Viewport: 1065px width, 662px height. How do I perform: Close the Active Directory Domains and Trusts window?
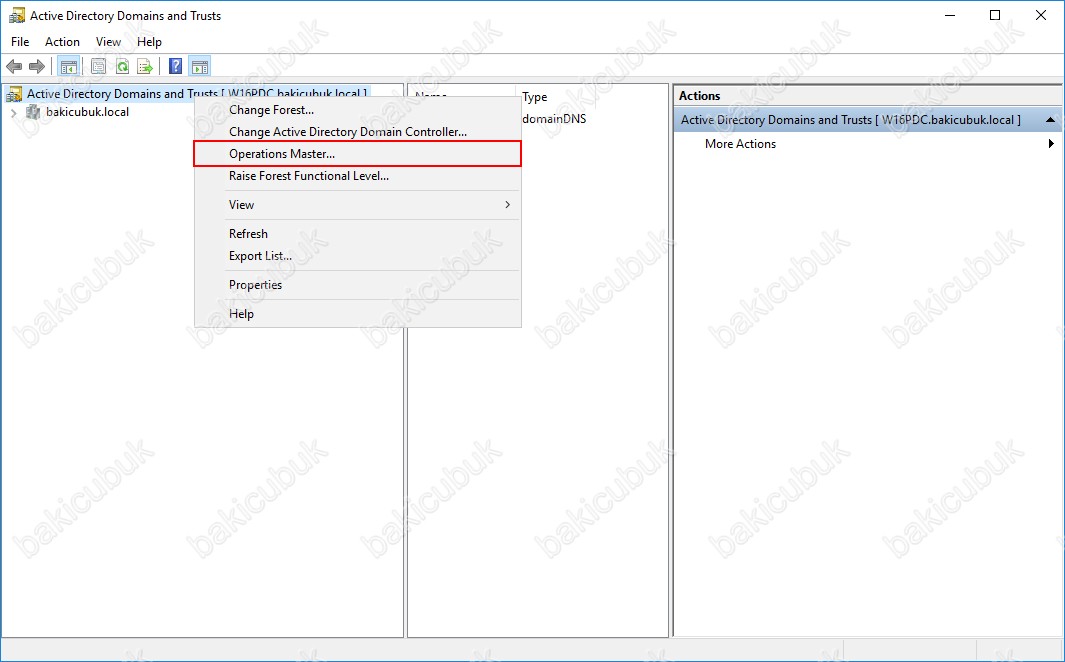[1041, 16]
